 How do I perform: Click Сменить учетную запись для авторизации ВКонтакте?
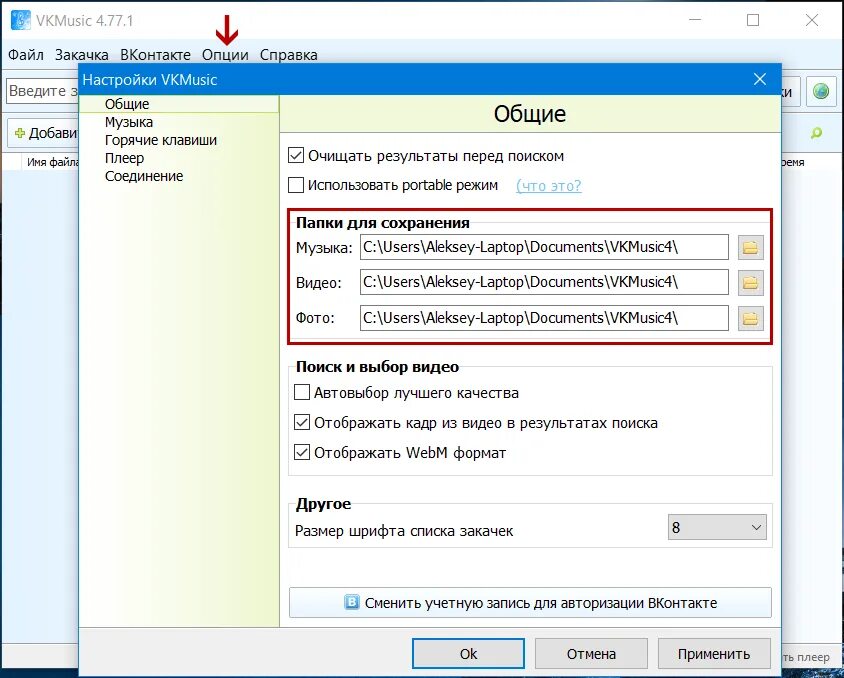pos(530,603)
